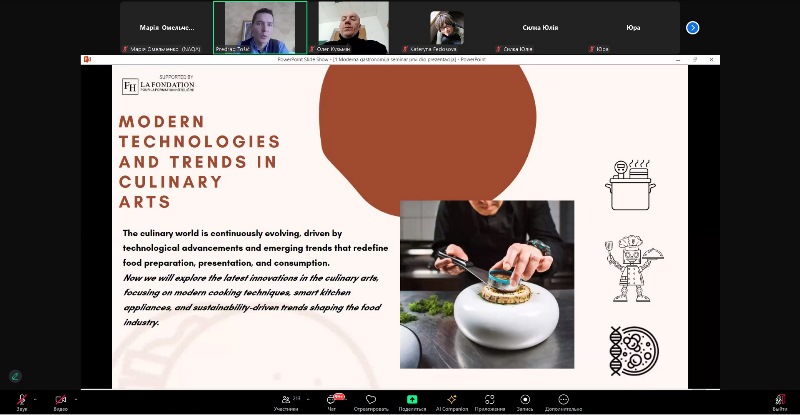Click 'focusing on modern cooking techniques' line
Viewport: 800px width, 415px height.
[x=237, y=292]
